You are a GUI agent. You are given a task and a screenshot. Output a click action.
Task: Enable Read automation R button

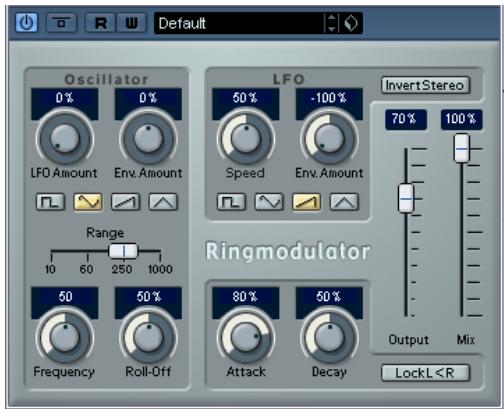(100, 23)
